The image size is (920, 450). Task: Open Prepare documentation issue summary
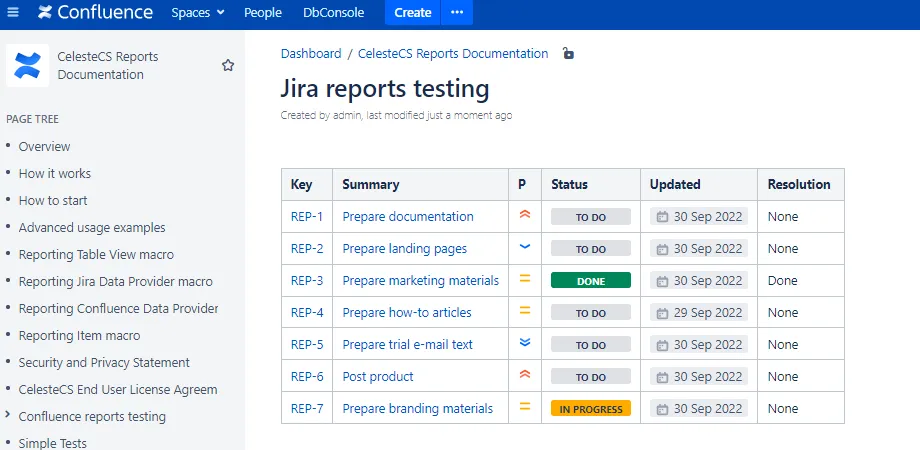(408, 216)
